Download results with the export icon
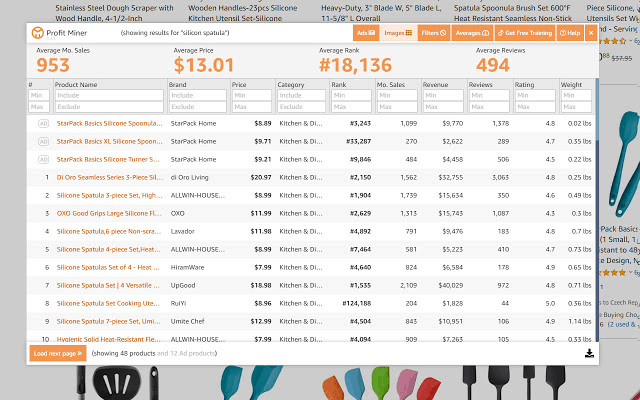The width and height of the screenshot is (640, 400). tap(589, 353)
